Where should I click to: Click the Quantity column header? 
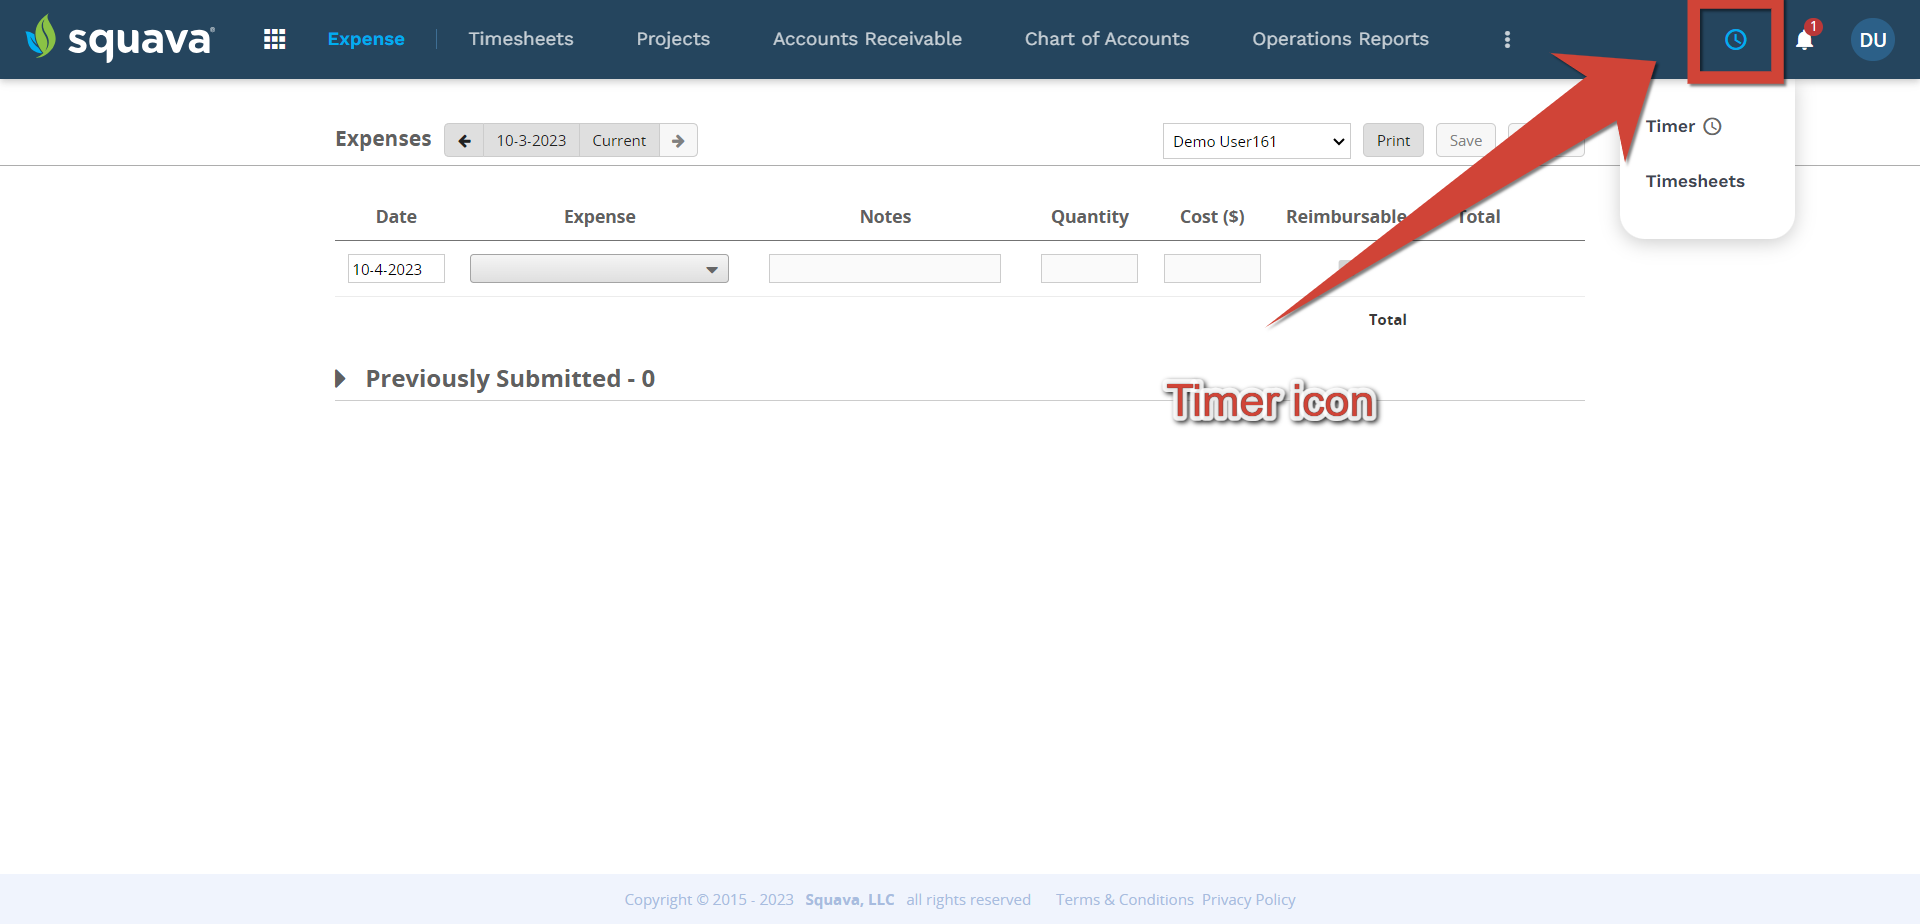tap(1089, 217)
